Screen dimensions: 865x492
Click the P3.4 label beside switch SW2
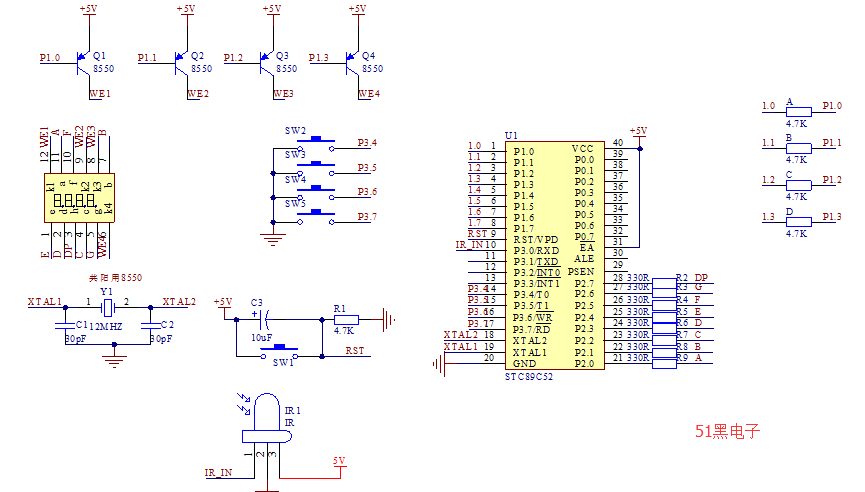pyautogui.click(x=367, y=143)
